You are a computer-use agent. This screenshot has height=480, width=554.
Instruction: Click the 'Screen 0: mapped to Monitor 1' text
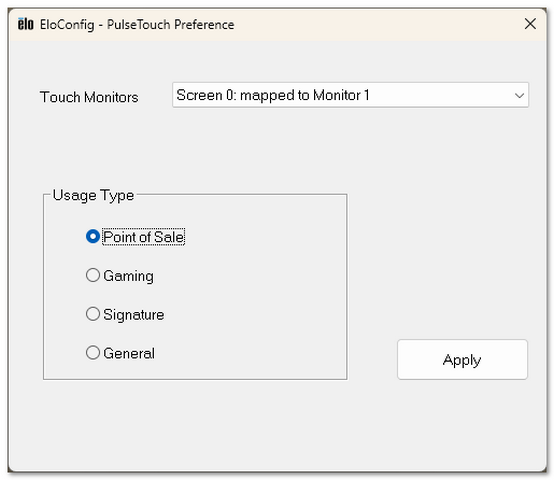click(273, 95)
